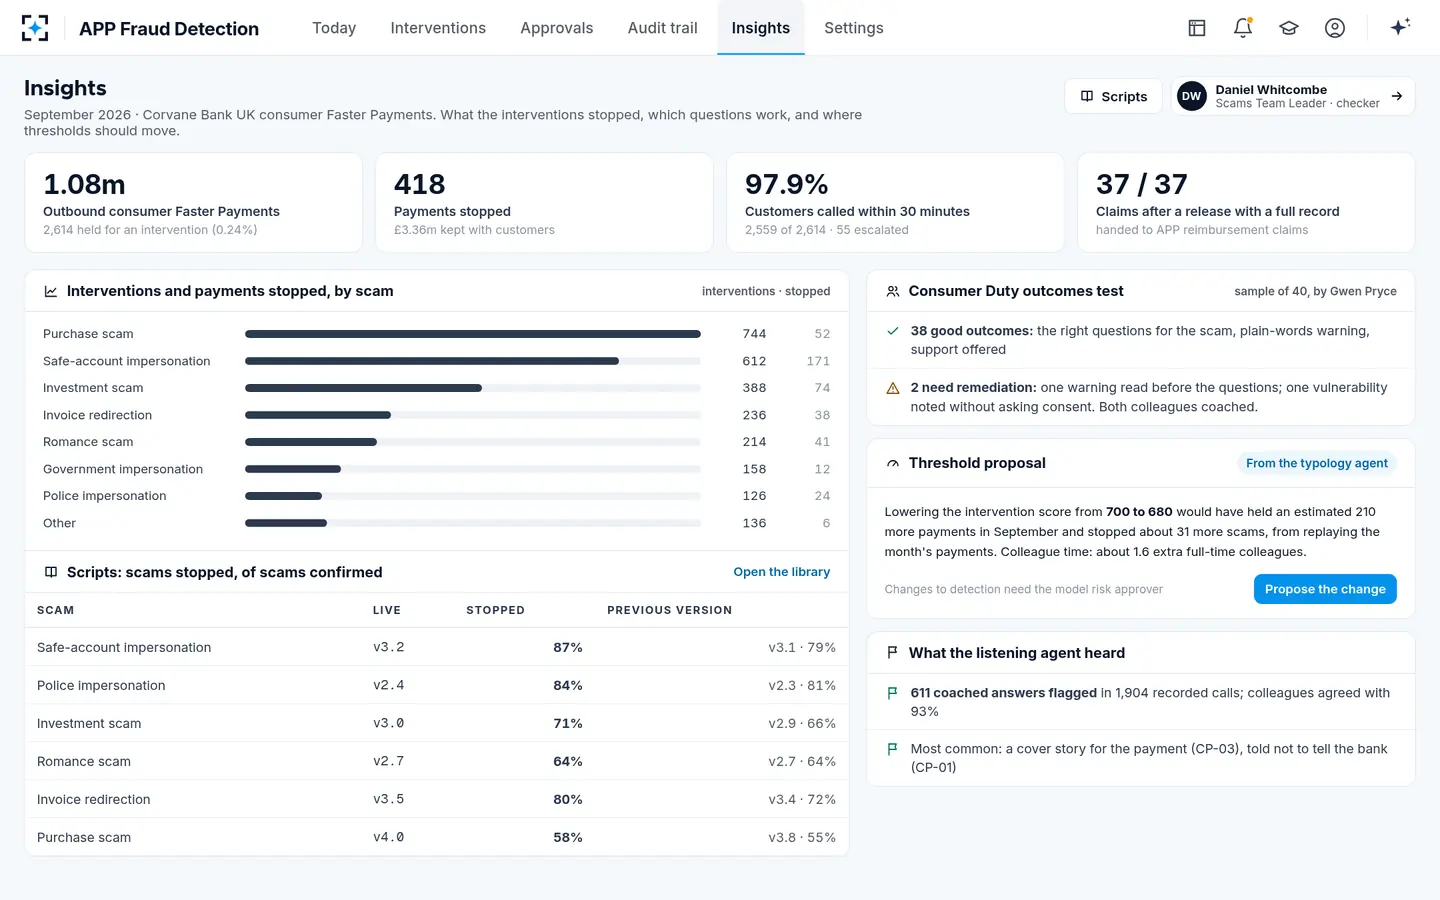Click the graduation cap training icon
Screen dimensions: 1440x900
(1289, 28)
